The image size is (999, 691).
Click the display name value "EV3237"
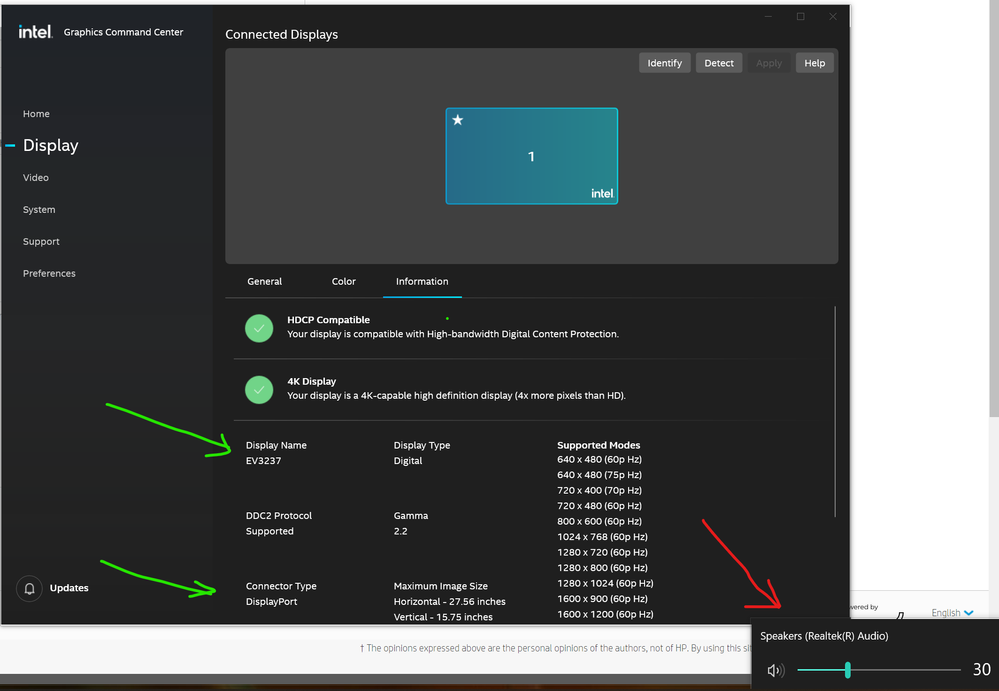click(263, 460)
